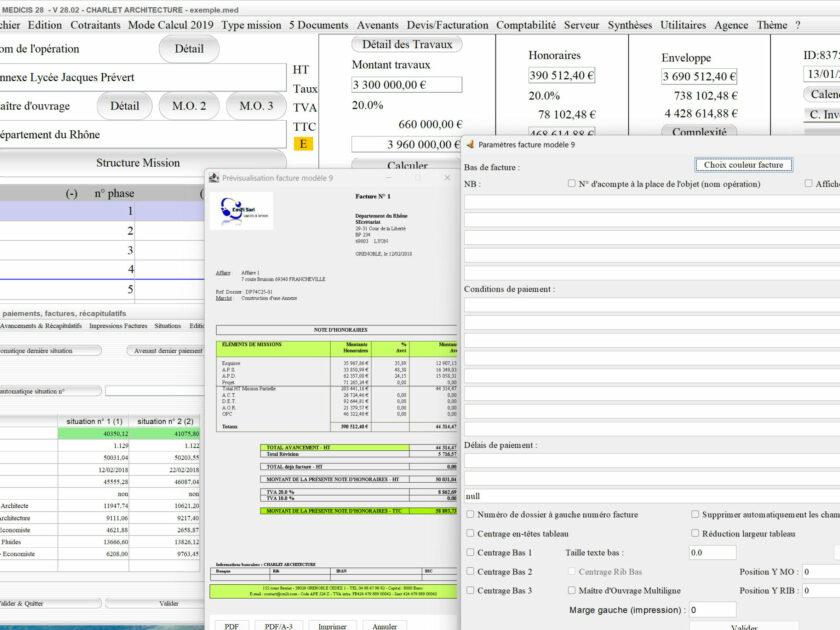
Task: Select phase row number 3
Action: [x=102, y=250]
